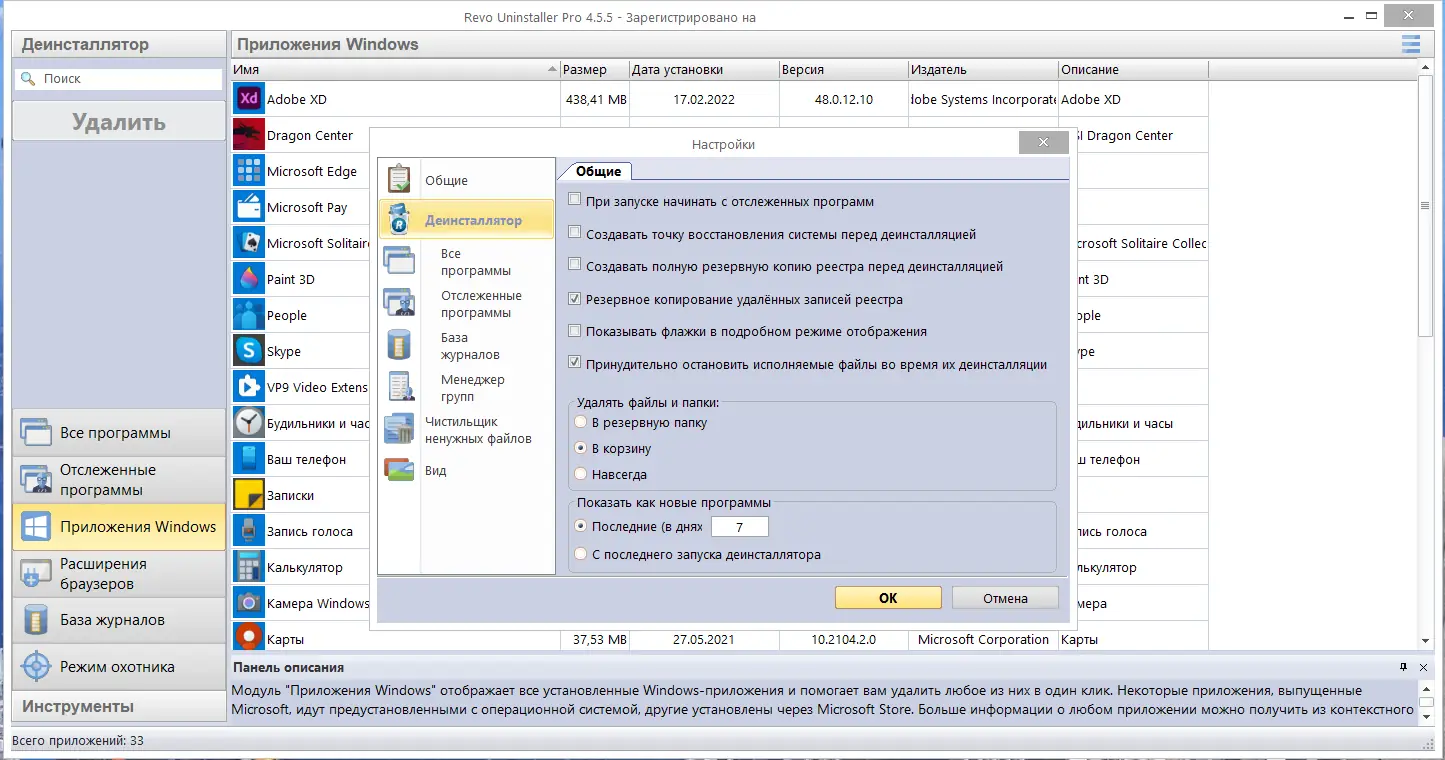Select Менеджер групп in settings tree
Viewport: 1445px width, 760px height.
click(x=473, y=388)
